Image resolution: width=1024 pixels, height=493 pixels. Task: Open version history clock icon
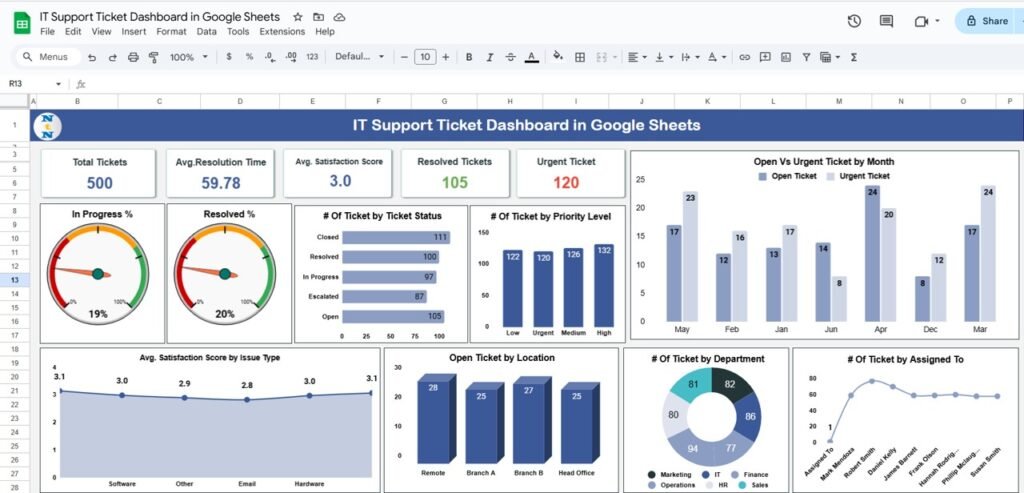[854, 22]
